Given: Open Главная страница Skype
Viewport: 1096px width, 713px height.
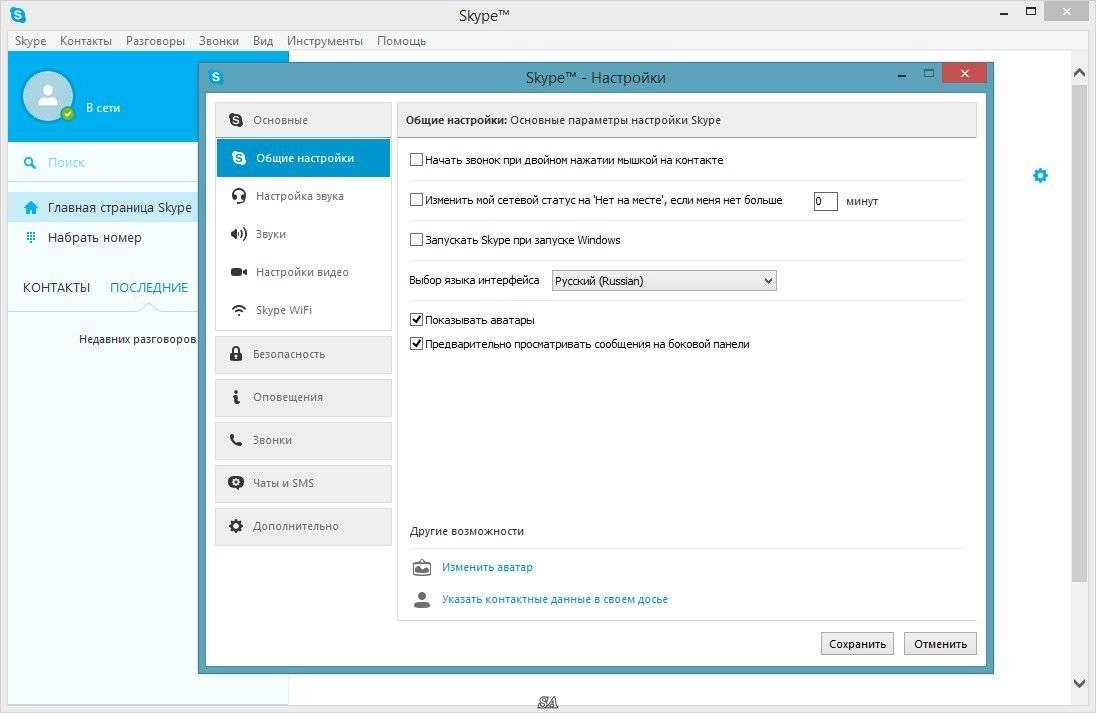Looking at the screenshot, I should click(x=103, y=208).
